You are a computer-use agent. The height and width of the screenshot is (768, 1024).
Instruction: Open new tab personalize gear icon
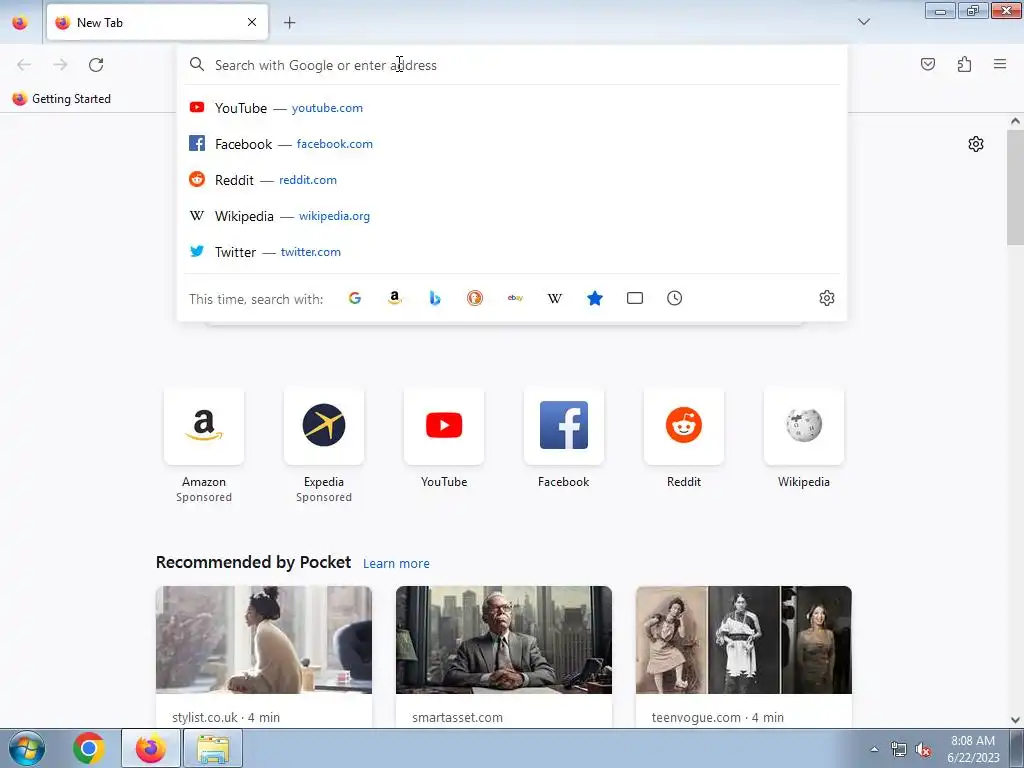click(976, 144)
